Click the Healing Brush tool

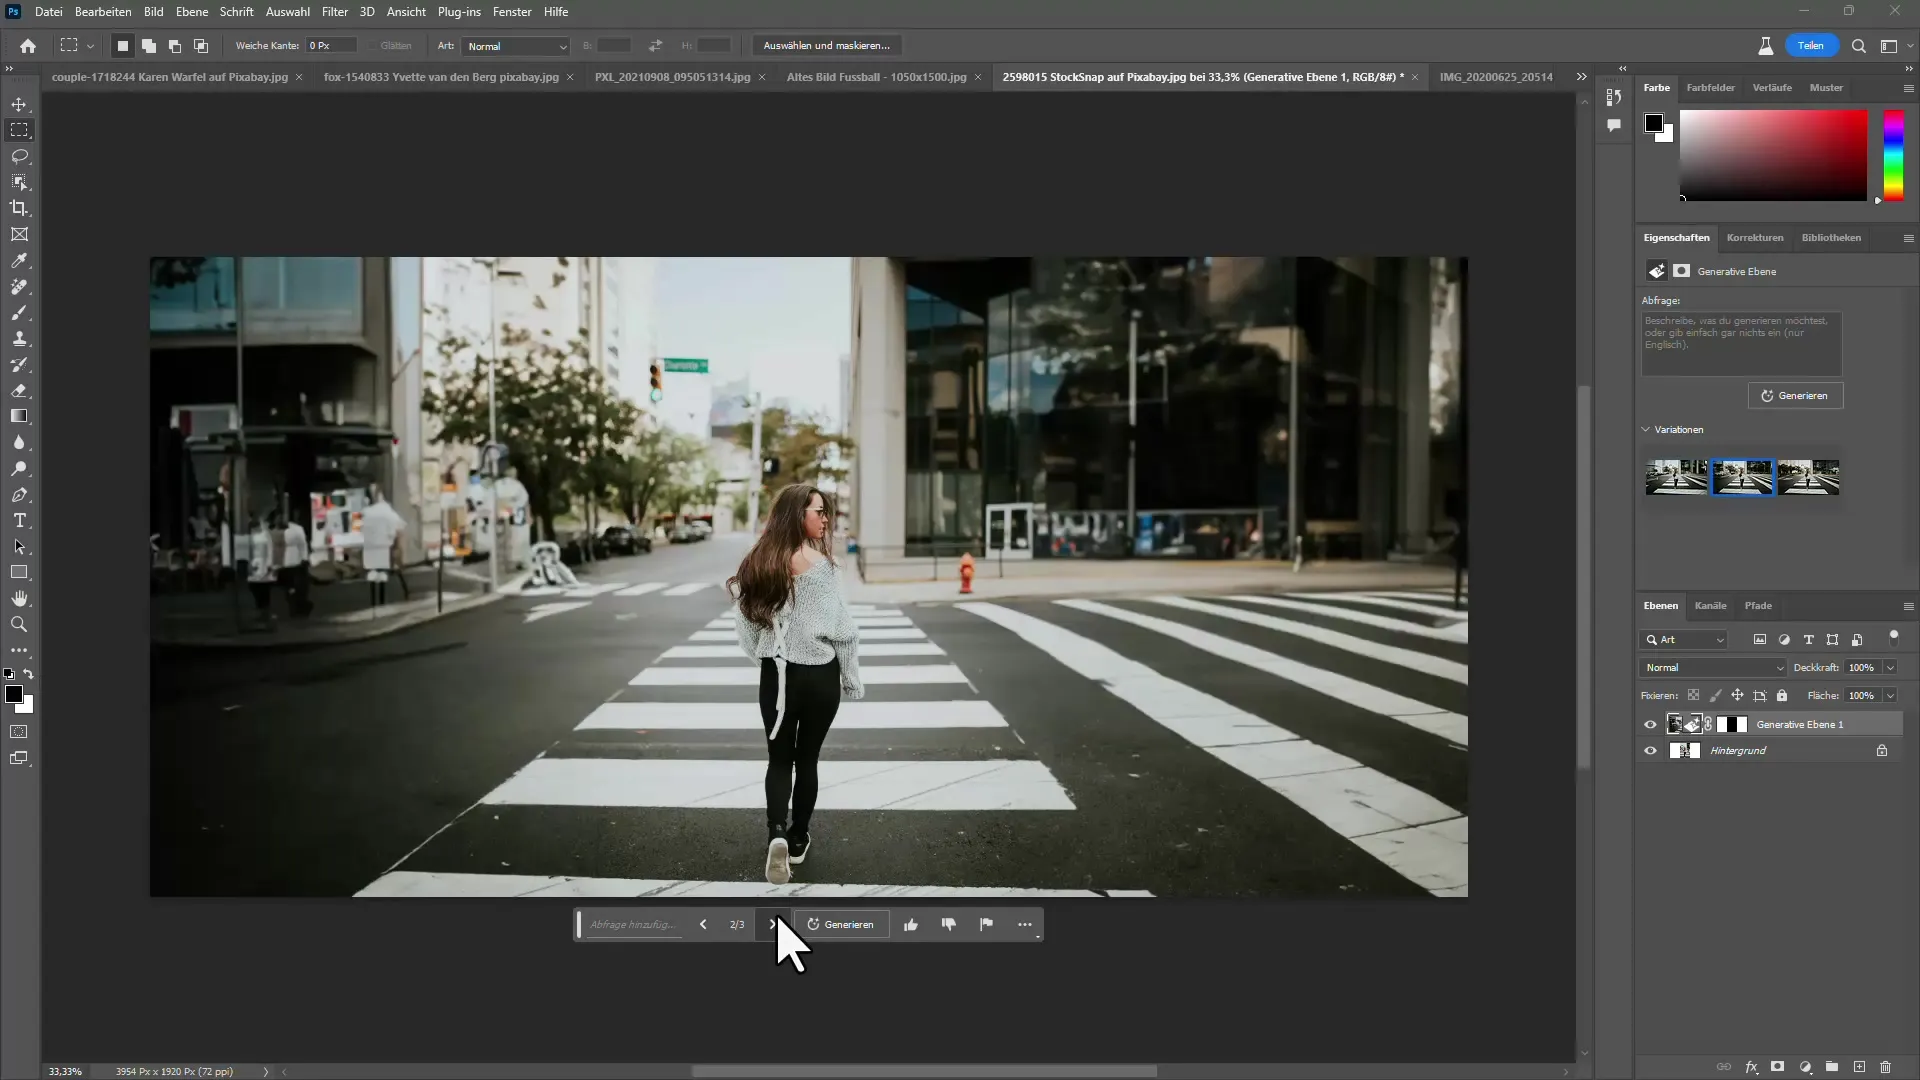pyautogui.click(x=20, y=286)
